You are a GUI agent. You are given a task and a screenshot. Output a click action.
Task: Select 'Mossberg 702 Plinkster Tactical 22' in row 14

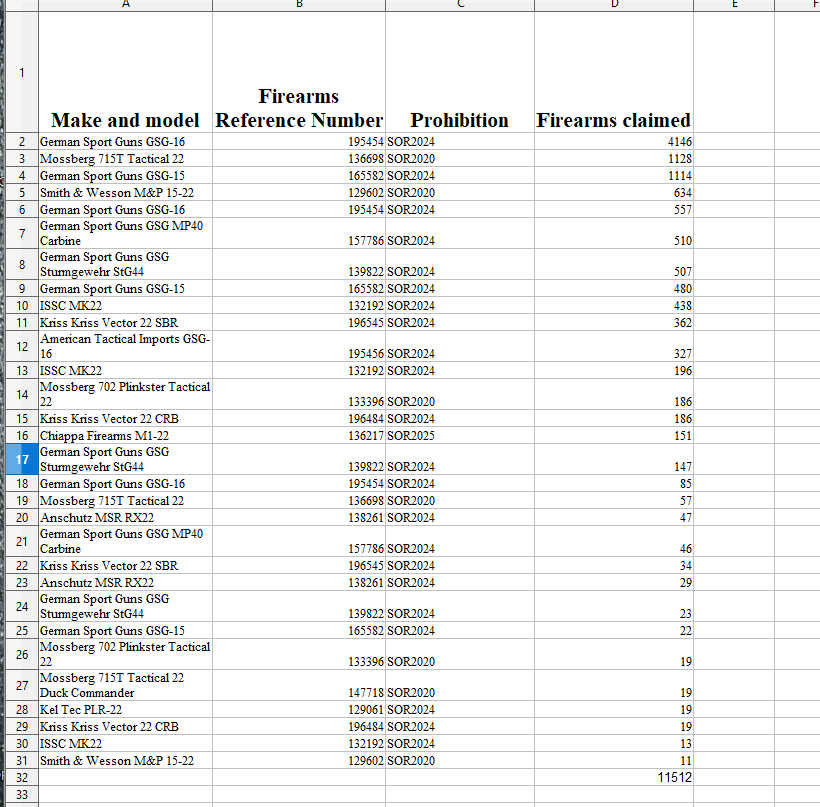(x=126, y=394)
